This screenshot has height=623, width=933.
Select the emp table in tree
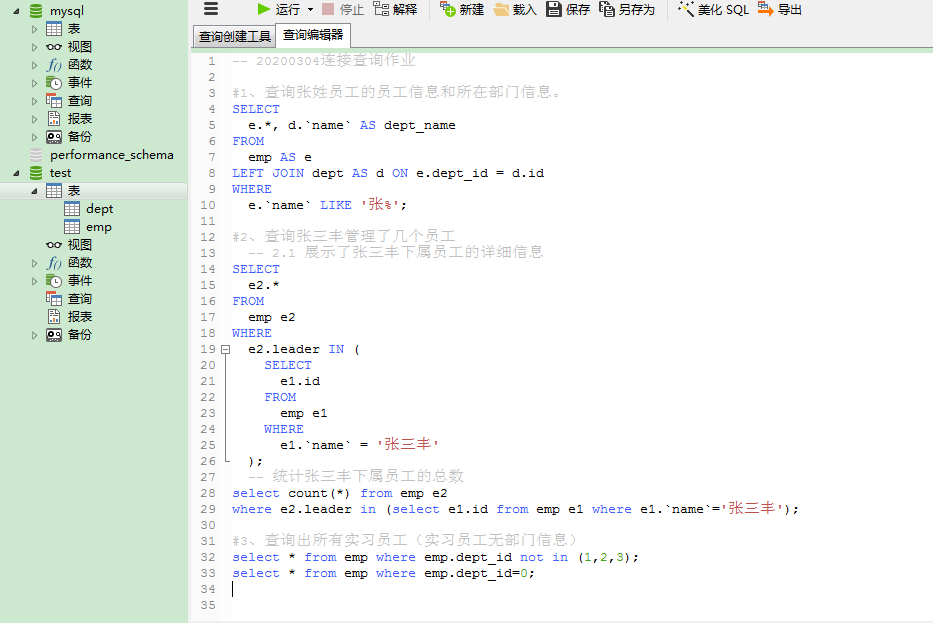(x=98, y=227)
